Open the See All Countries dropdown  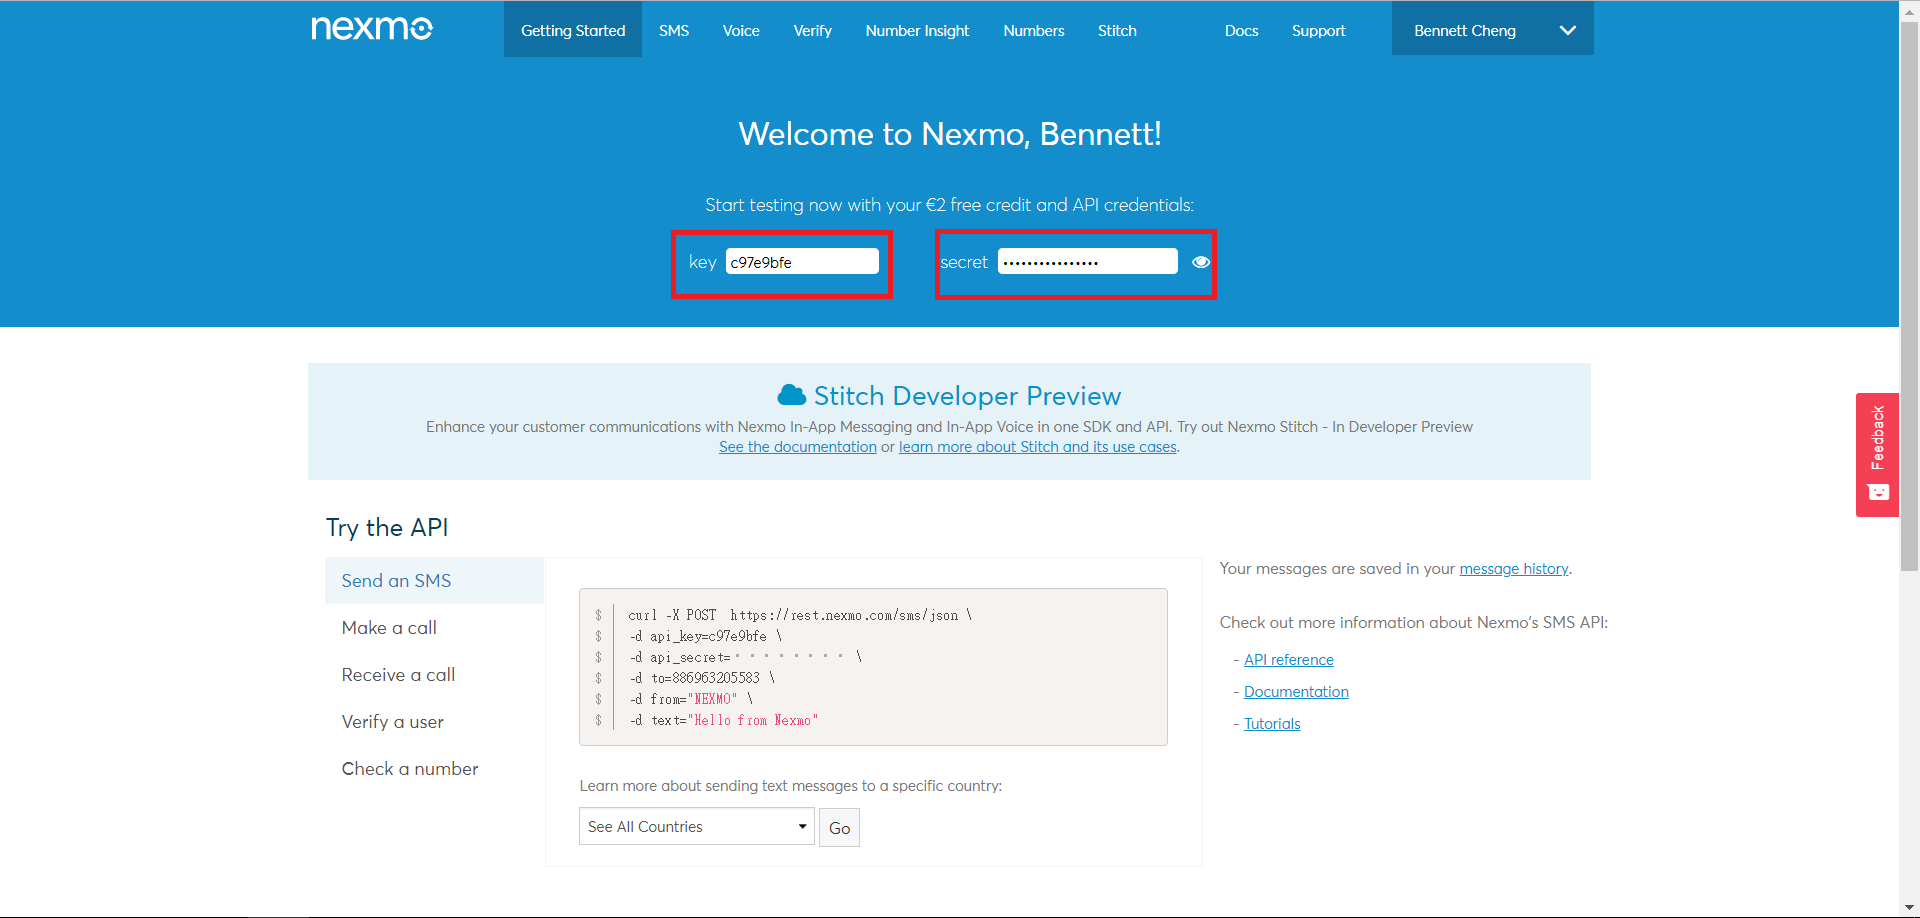696,827
